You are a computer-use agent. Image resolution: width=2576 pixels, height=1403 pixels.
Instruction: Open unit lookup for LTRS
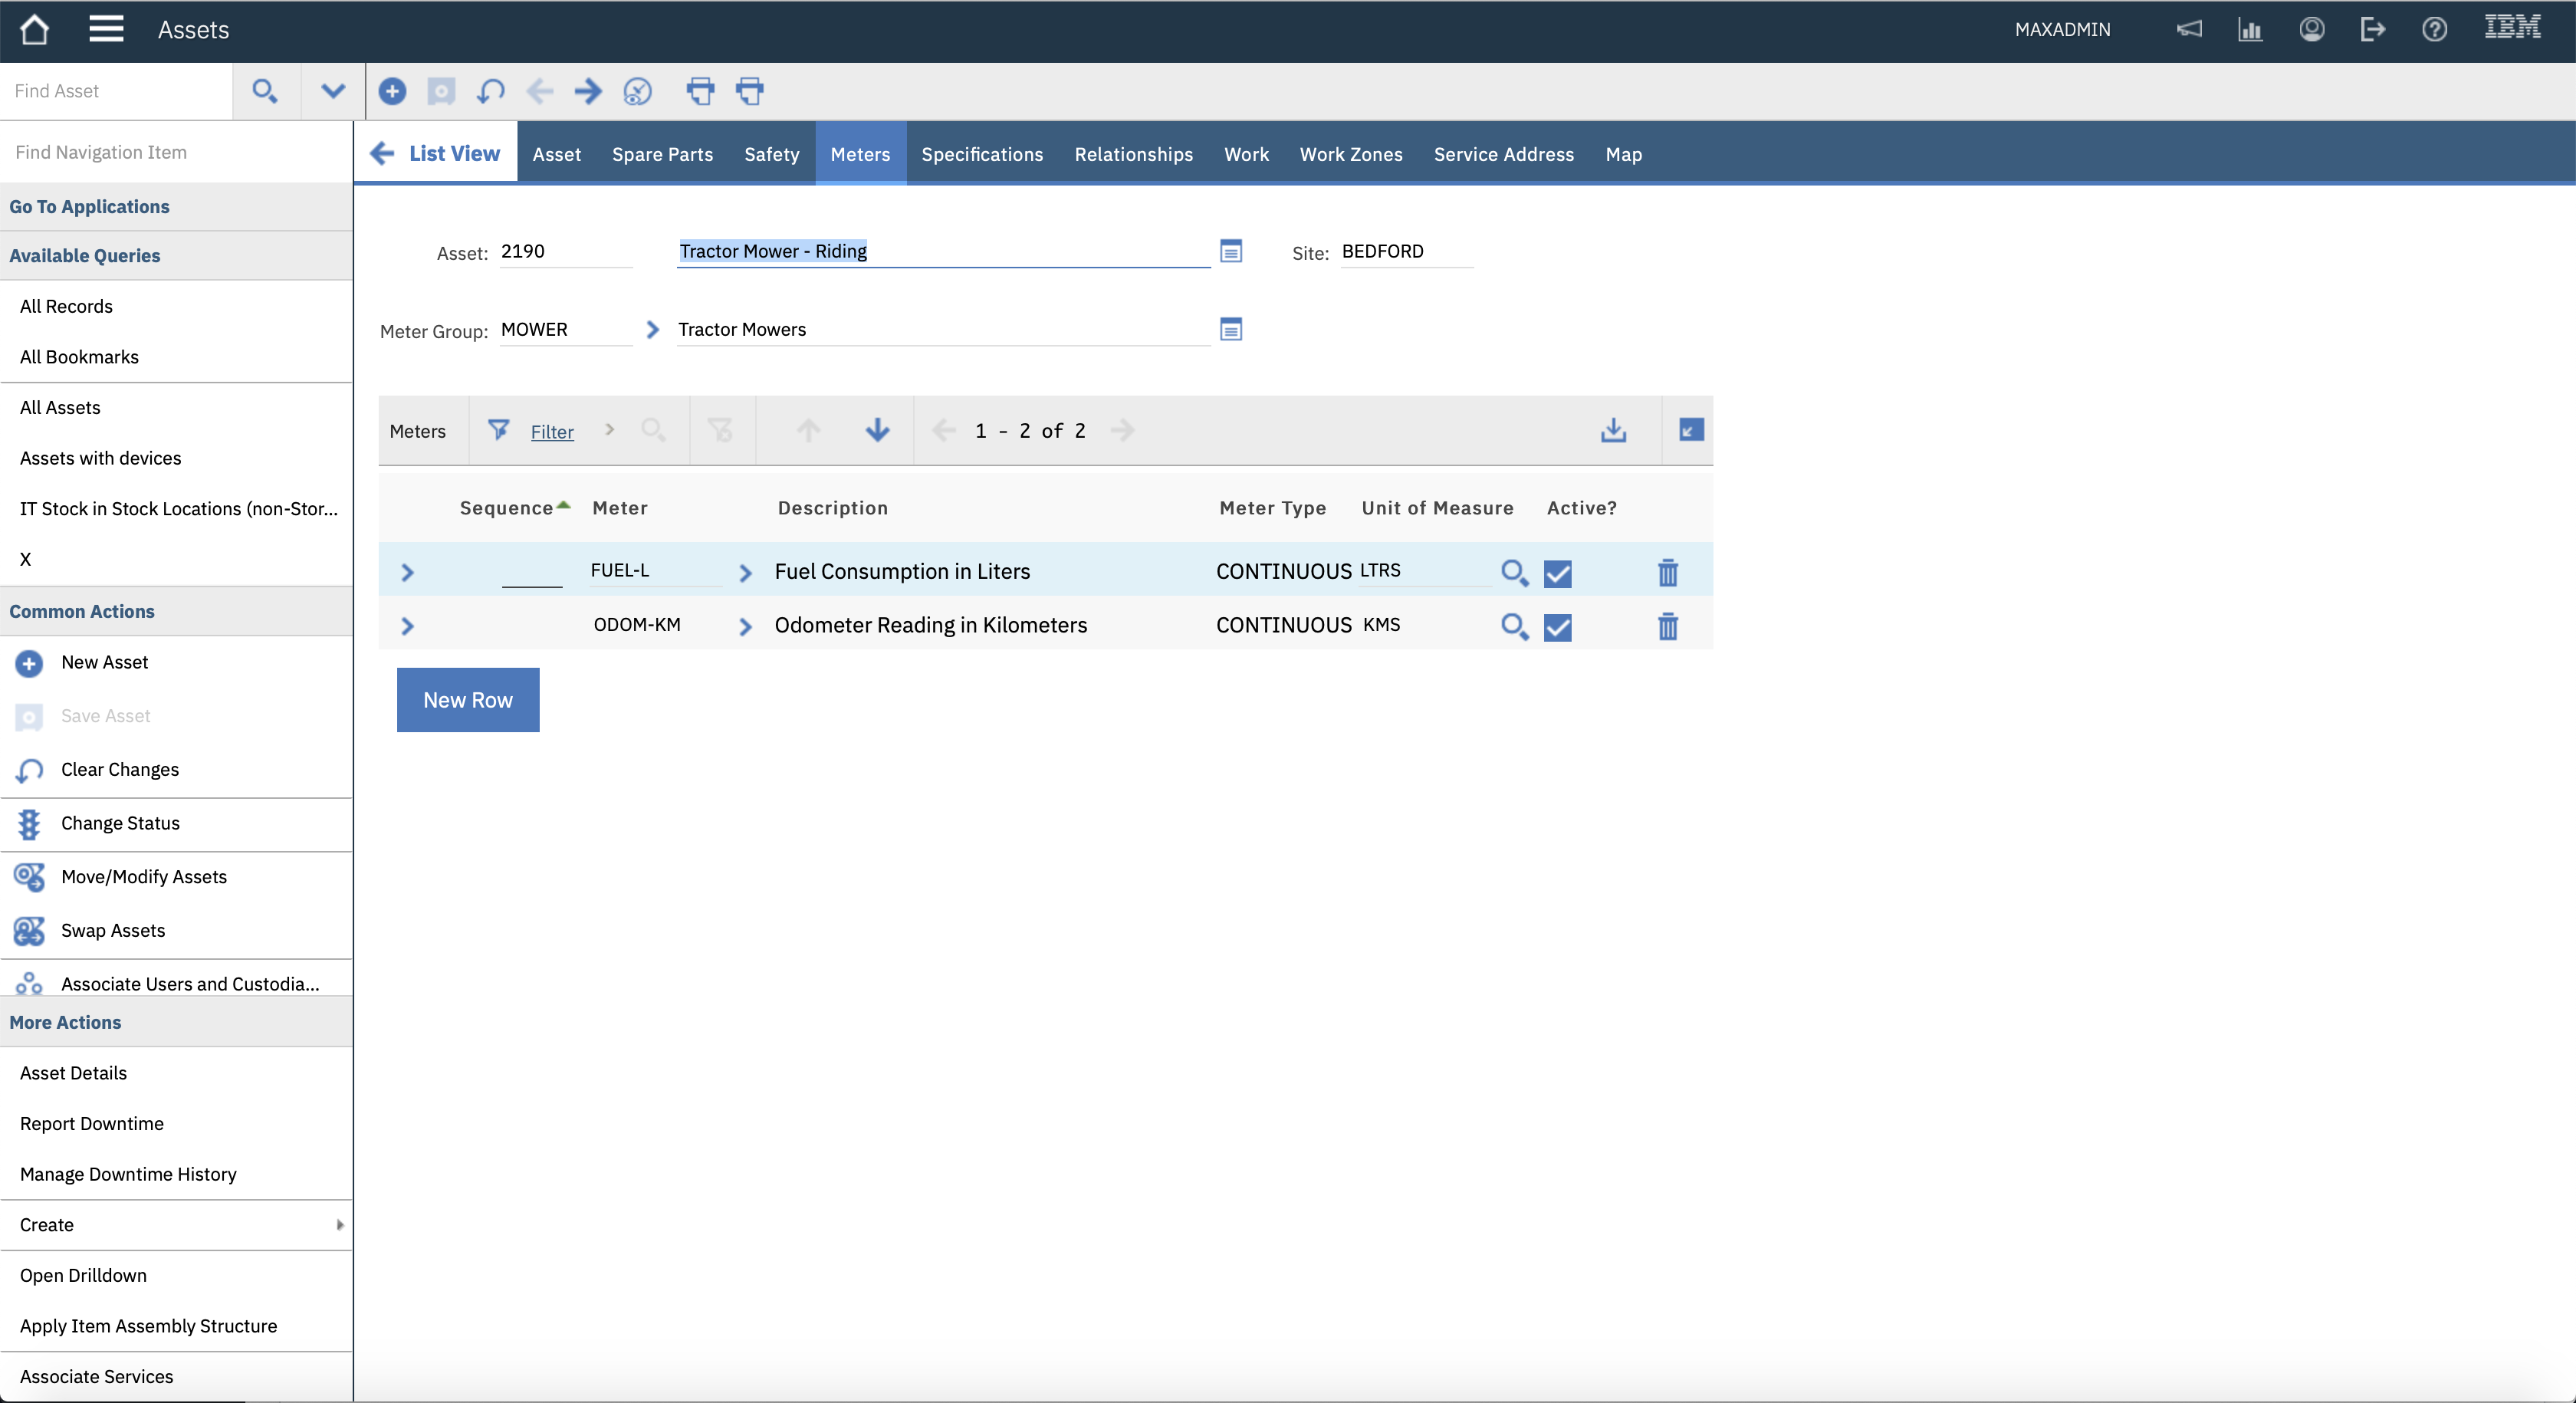pyautogui.click(x=1514, y=573)
